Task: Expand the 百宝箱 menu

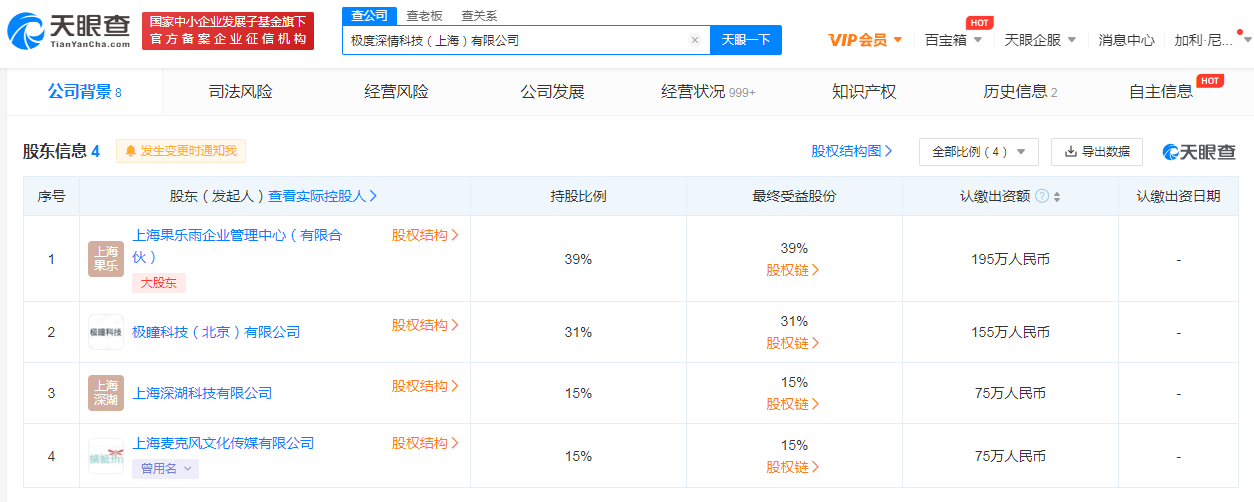Action: 953,40
